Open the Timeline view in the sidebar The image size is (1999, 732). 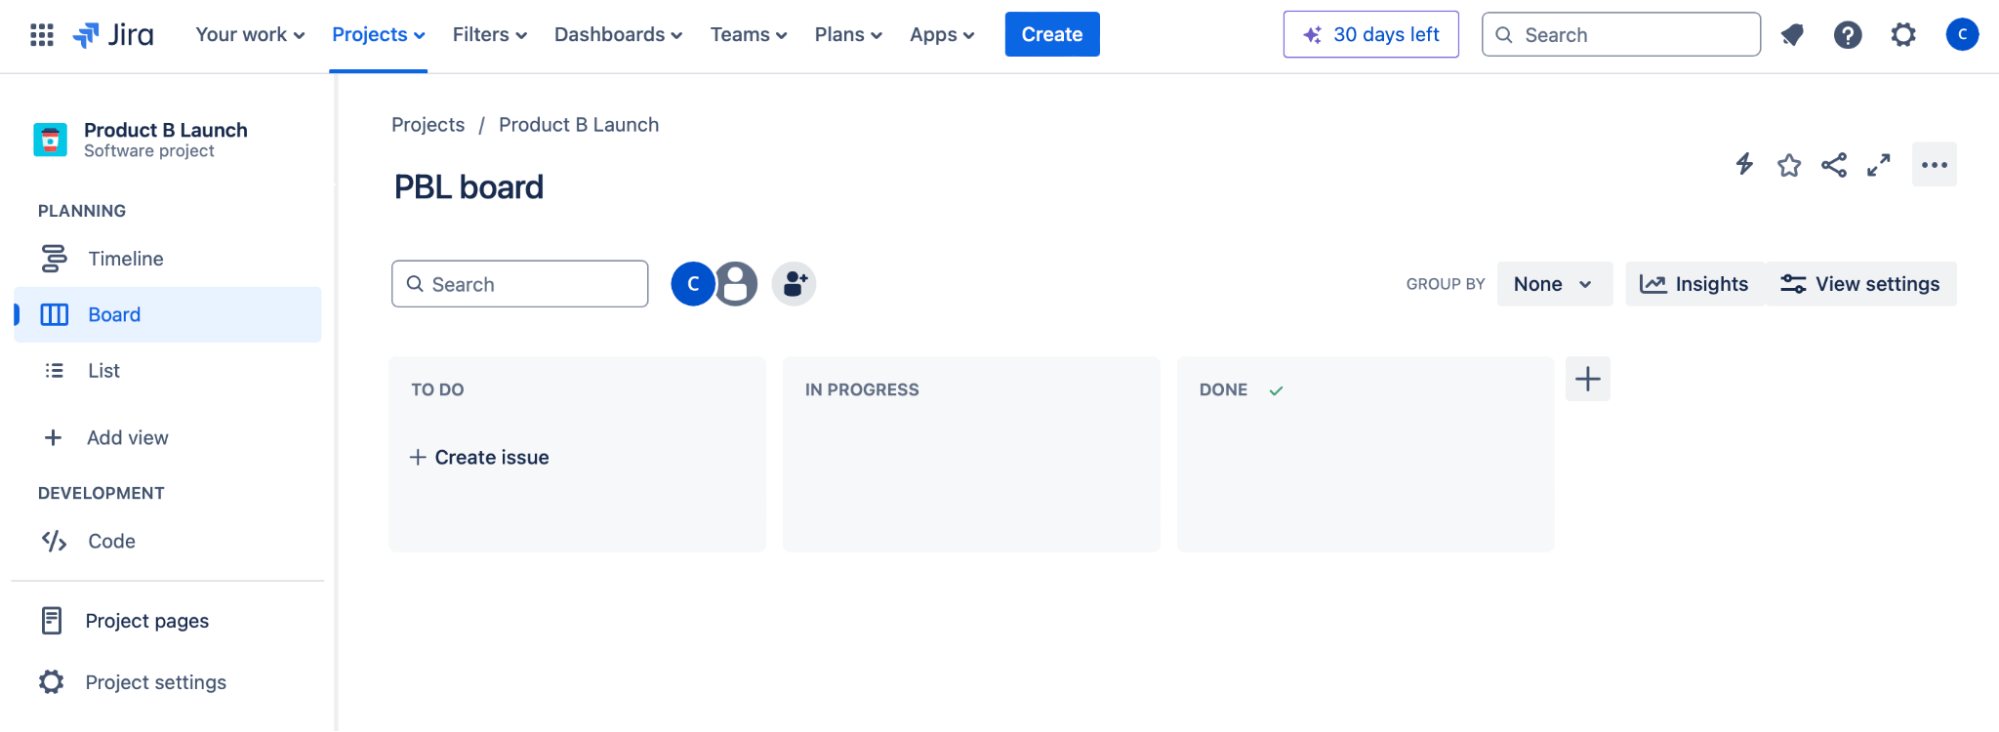coord(124,258)
